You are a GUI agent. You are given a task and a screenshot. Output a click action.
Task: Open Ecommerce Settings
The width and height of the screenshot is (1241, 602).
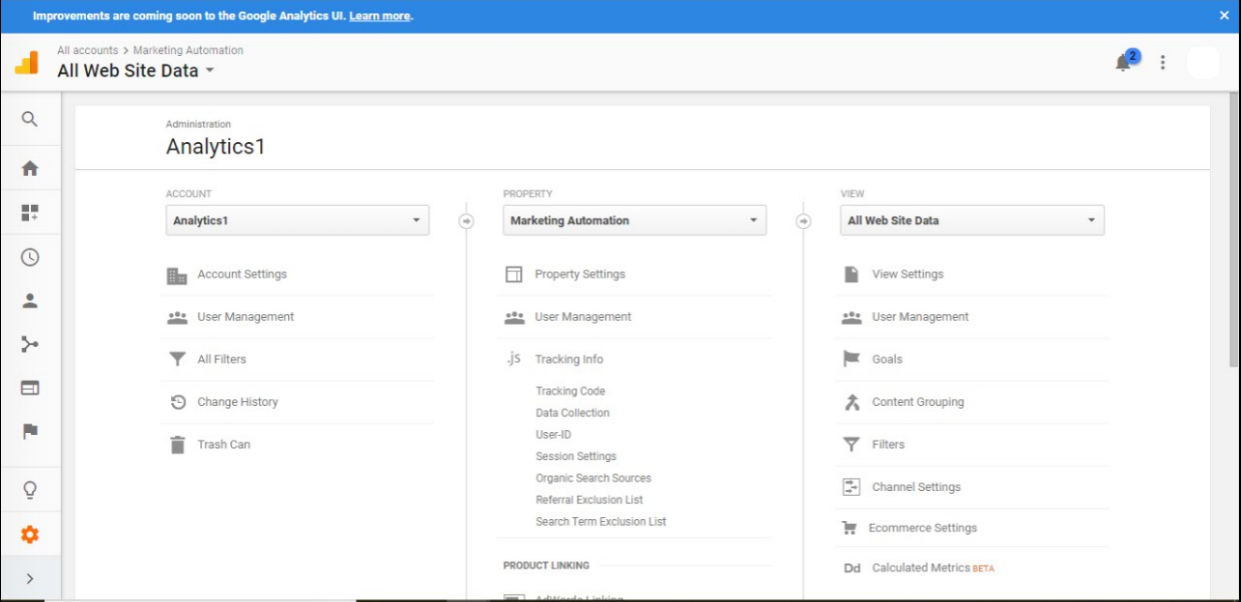pos(923,528)
